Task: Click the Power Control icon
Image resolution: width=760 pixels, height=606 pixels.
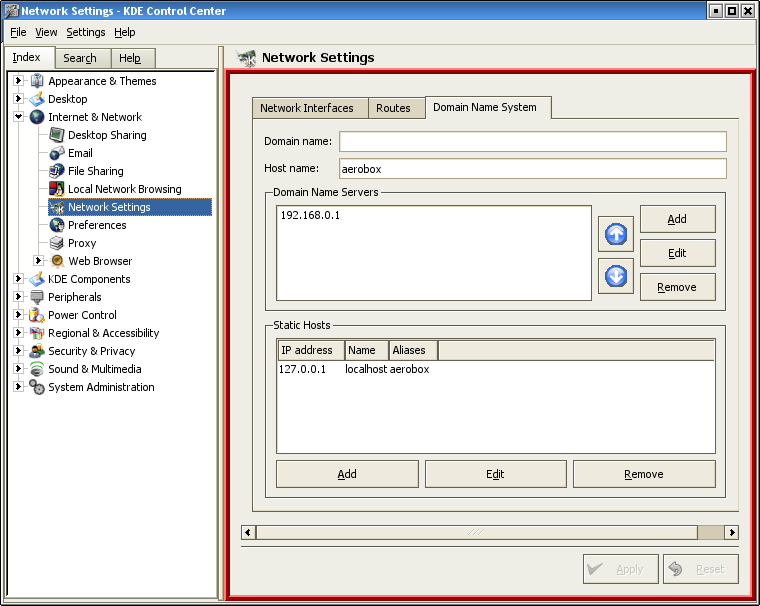Action: (37, 315)
